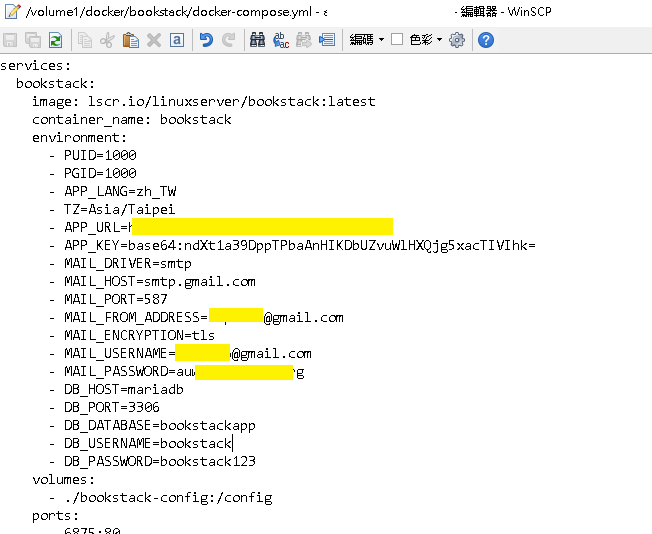Open editor preferences gear icon
The image size is (652, 534).
pyautogui.click(x=457, y=40)
